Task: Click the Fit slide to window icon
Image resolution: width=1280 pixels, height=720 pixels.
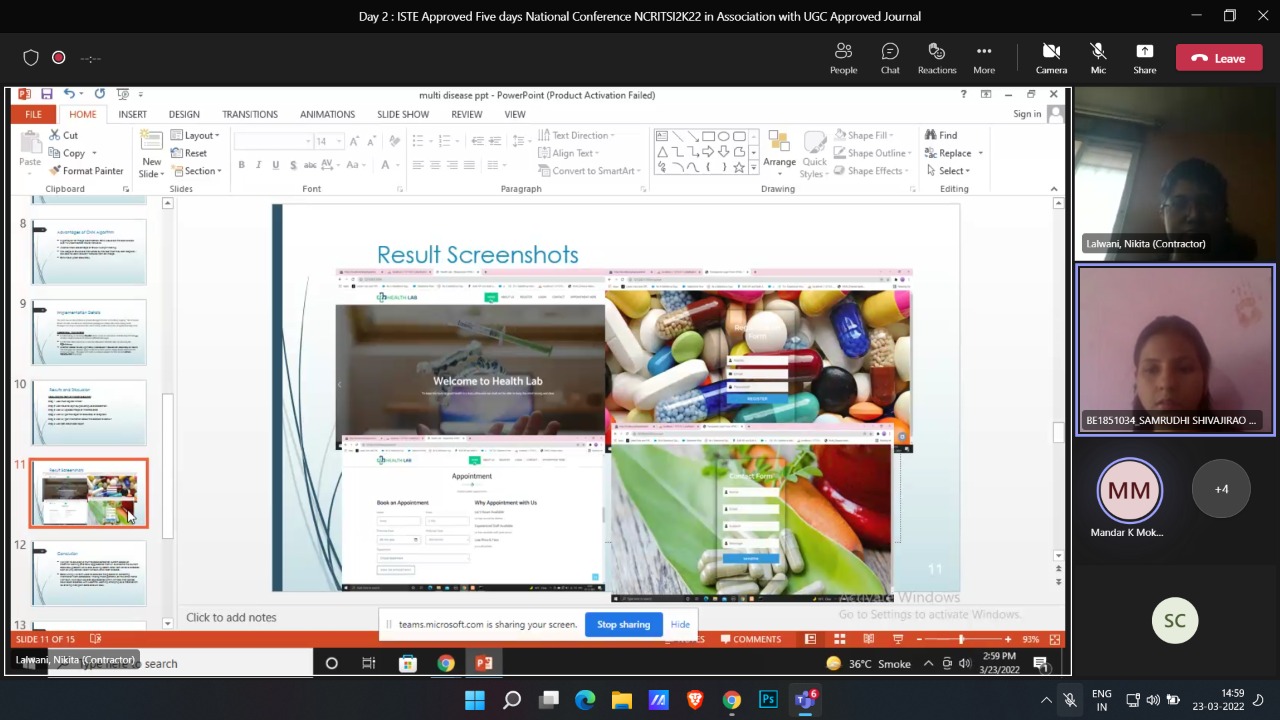Action: tap(1053, 639)
